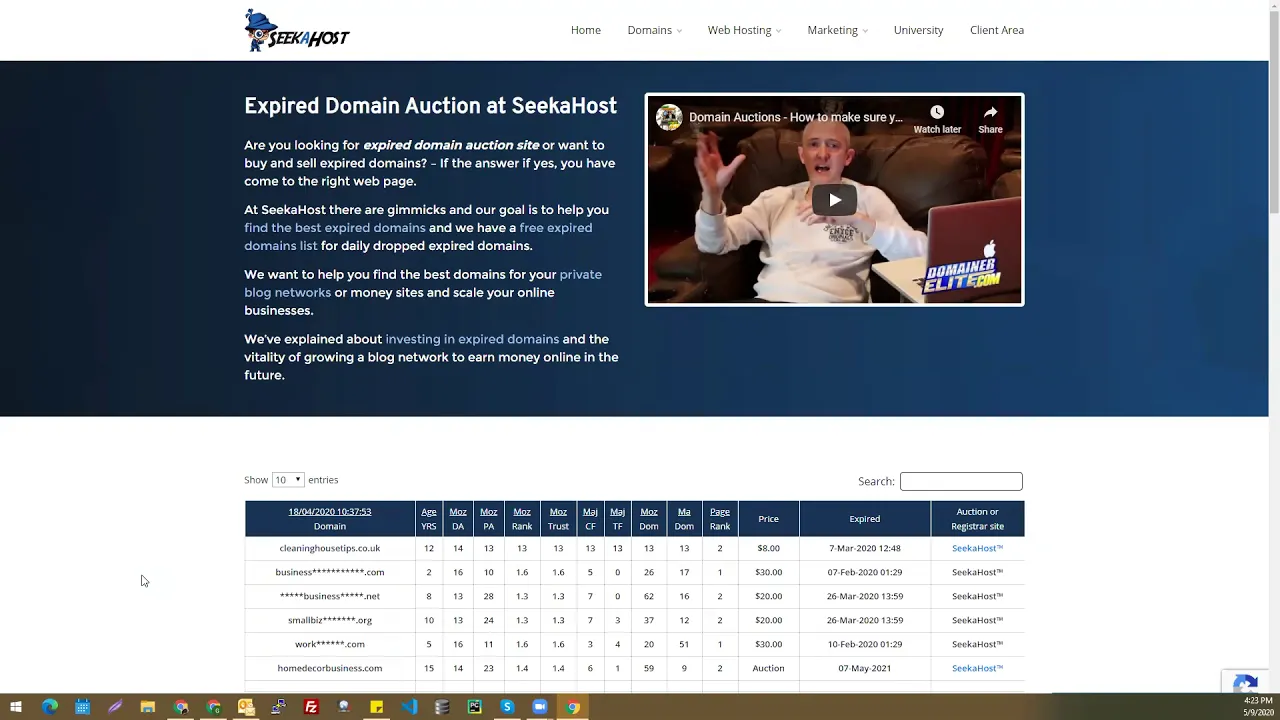Sort by Price column header
The width and height of the screenshot is (1280, 720).
768,518
